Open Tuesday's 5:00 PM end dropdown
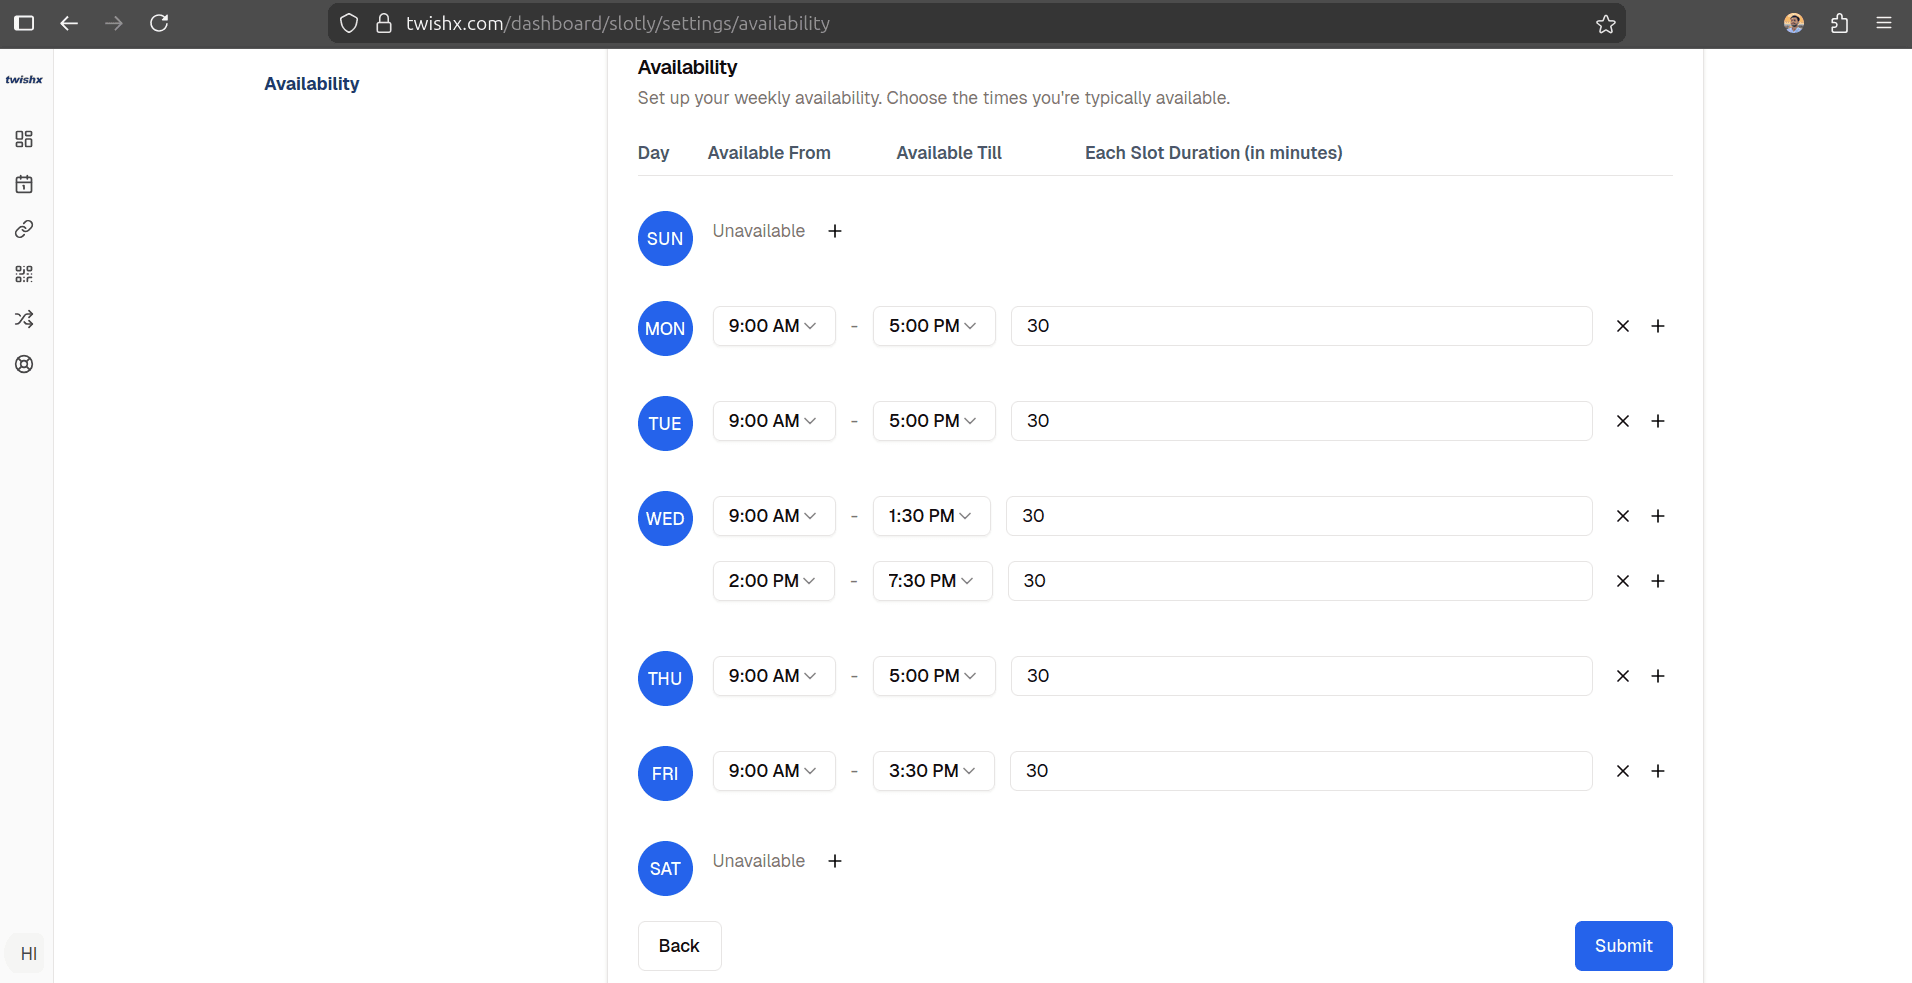 coord(934,421)
